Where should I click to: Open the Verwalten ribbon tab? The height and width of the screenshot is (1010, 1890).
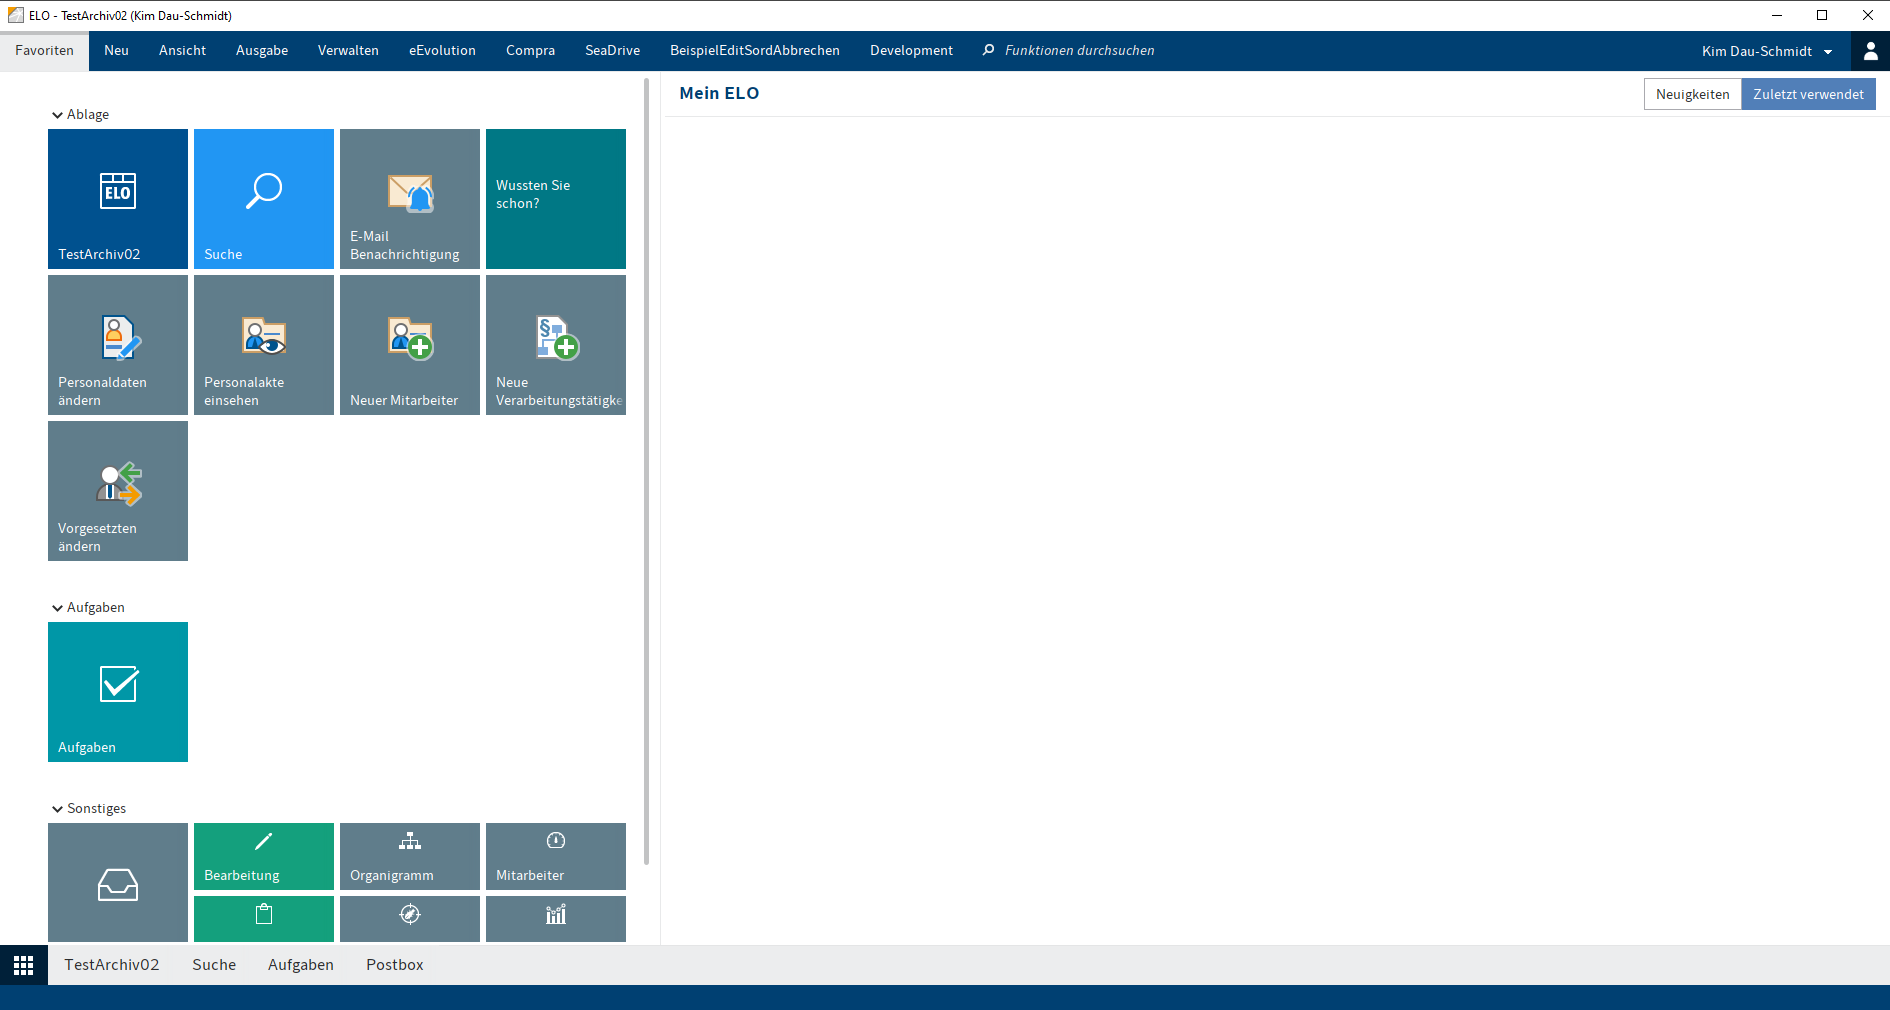point(348,51)
